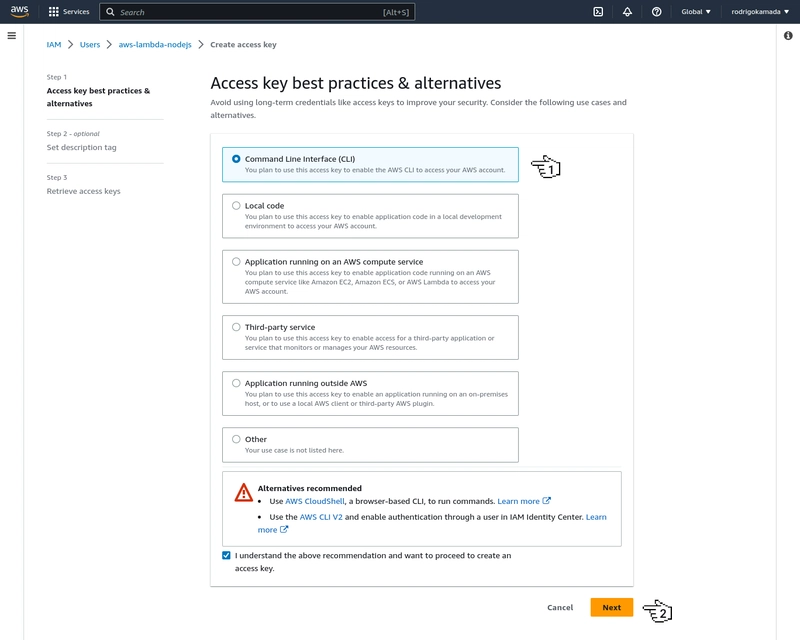
Task: Click external-link icon after AWS CLI V2 link
Action: pyautogui.click(x=284, y=530)
